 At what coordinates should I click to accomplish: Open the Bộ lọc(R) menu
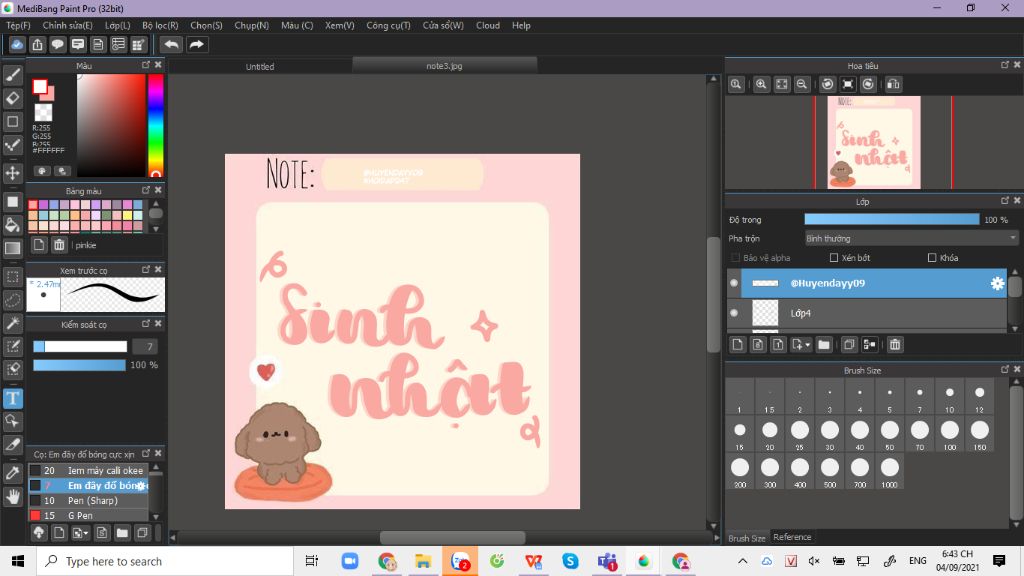(160, 25)
